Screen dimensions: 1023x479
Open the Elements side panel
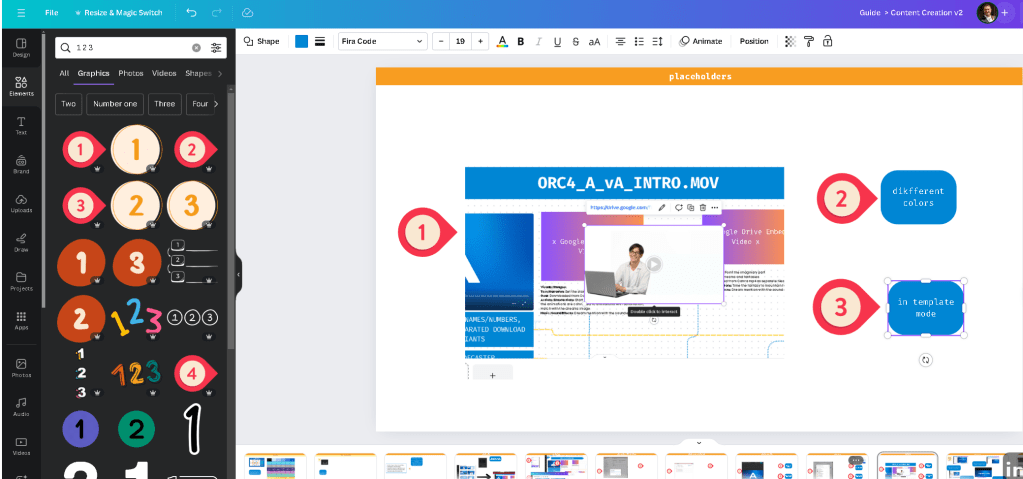pos(21,86)
